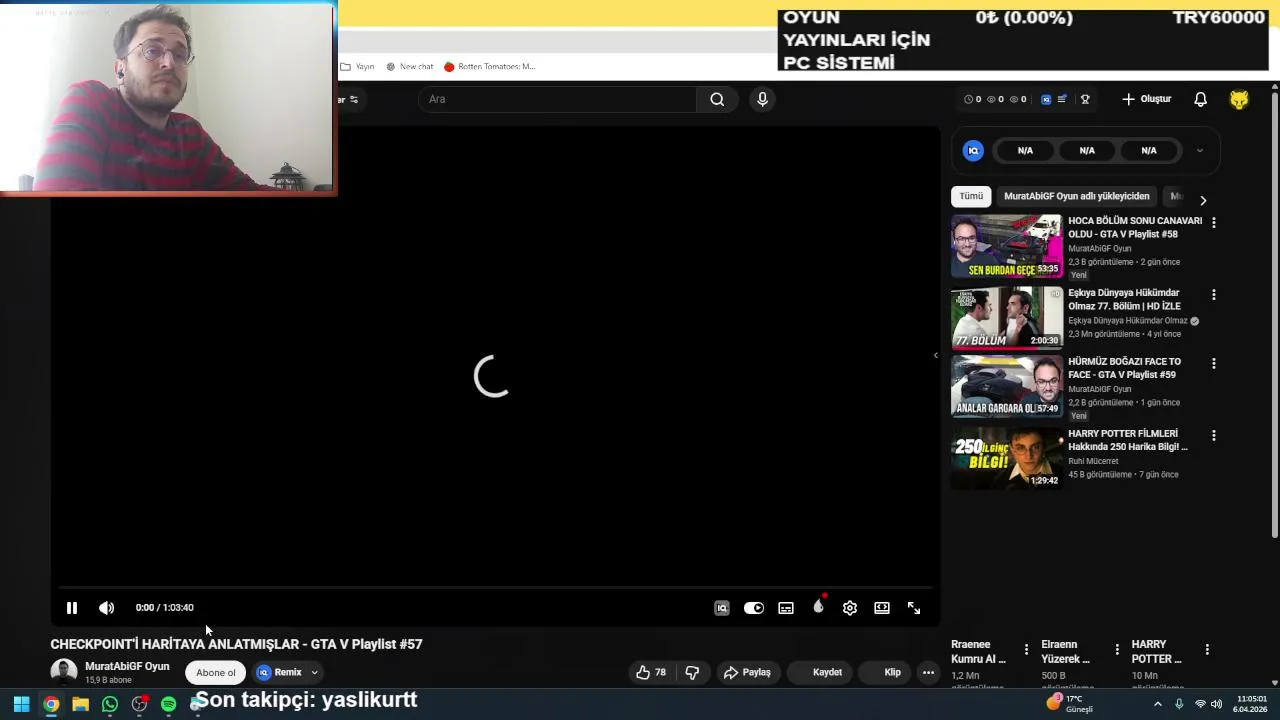The height and width of the screenshot is (720, 1280).
Task: Click the vidIQ trophy icon in the header
Action: coord(1085,99)
